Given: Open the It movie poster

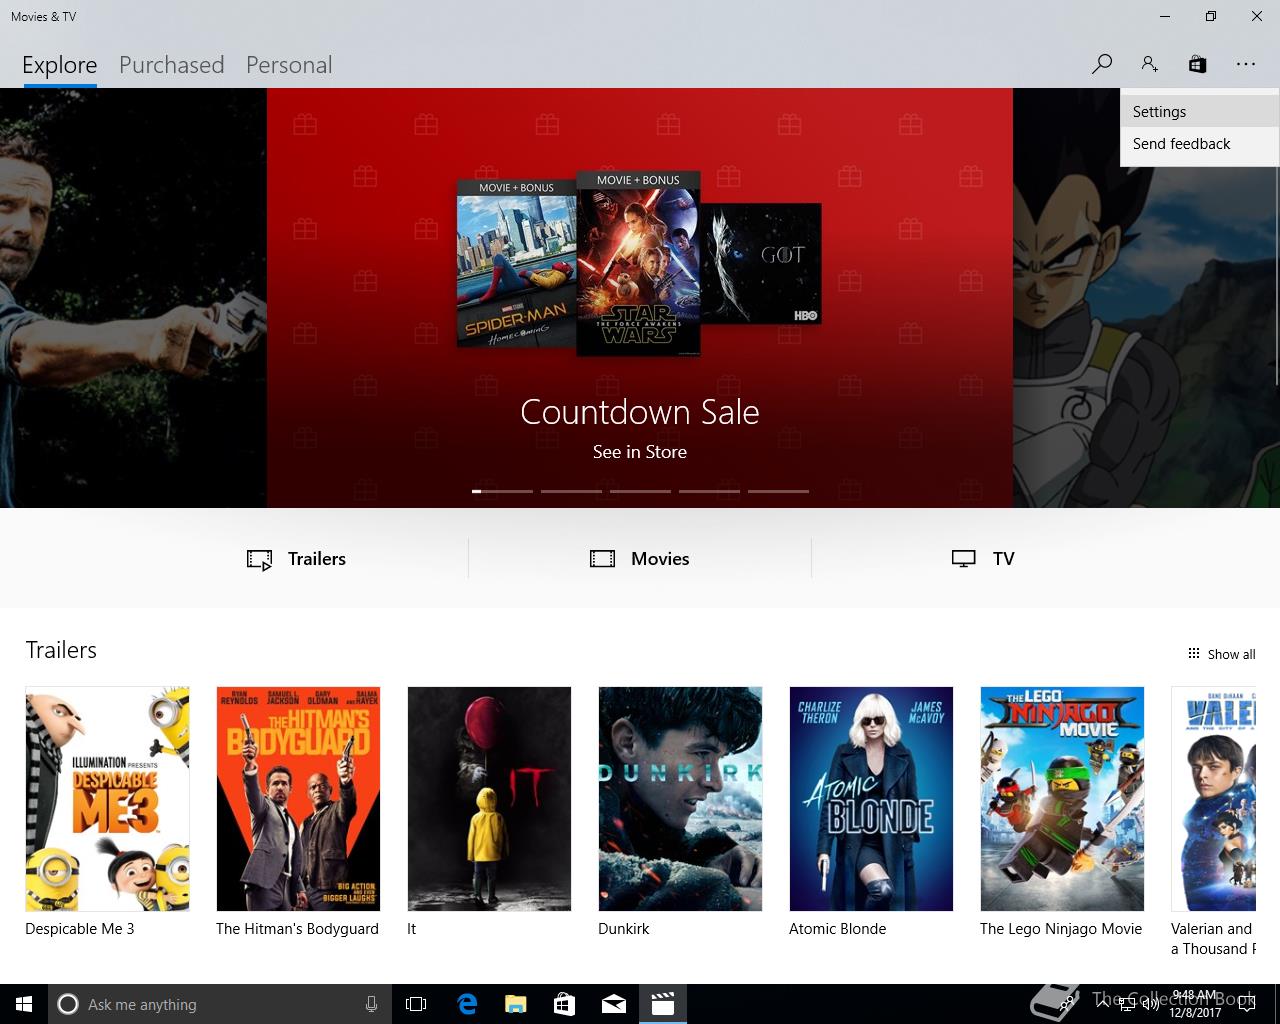Looking at the screenshot, I should (489, 798).
